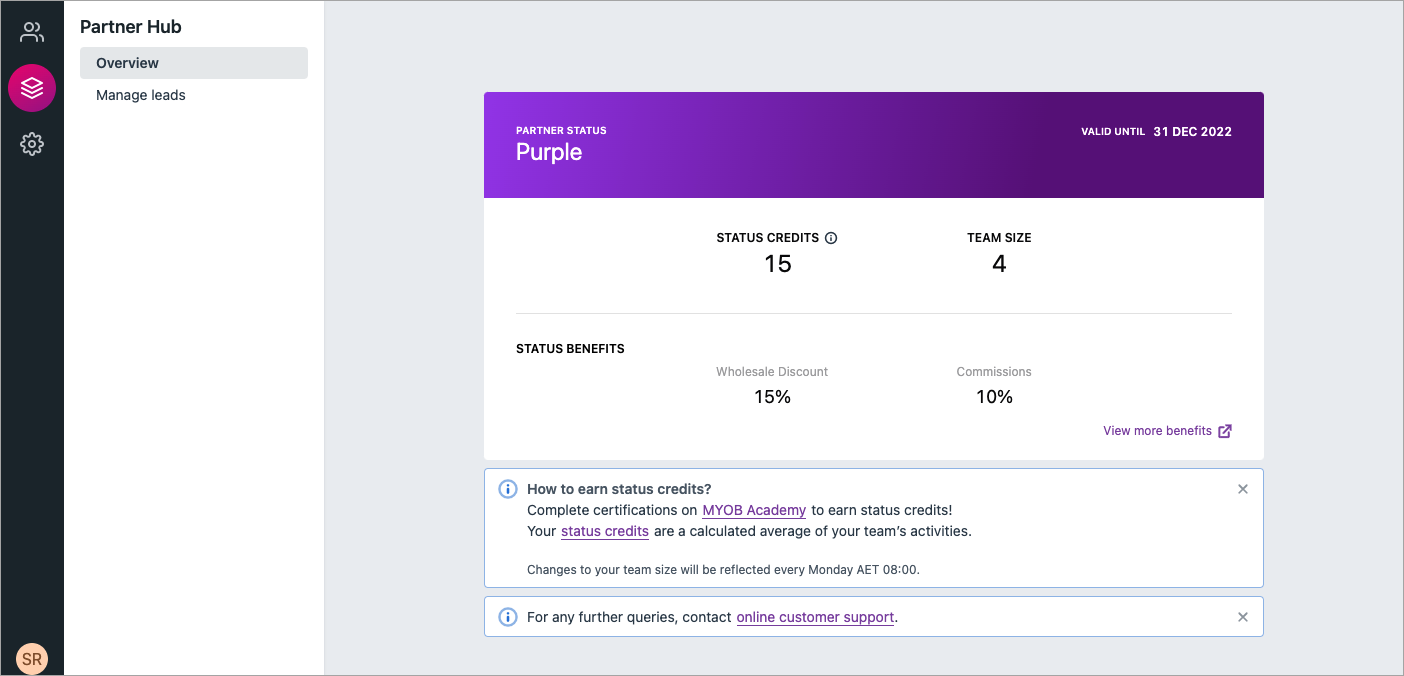Click the Team Size value 4
Image resolution: width=1404 pixels, height=676 pixels.
coord(999,264)
